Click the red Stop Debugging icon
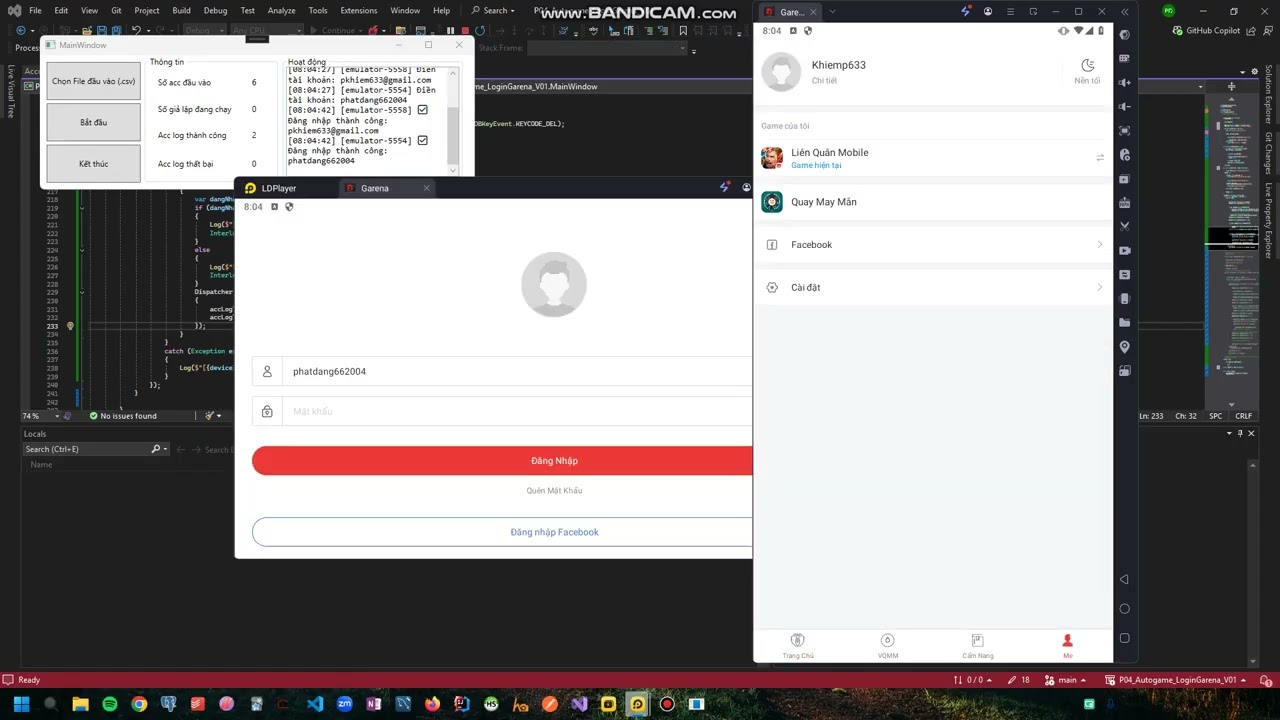Screen dimensions: 1280x720 (465, 30)
